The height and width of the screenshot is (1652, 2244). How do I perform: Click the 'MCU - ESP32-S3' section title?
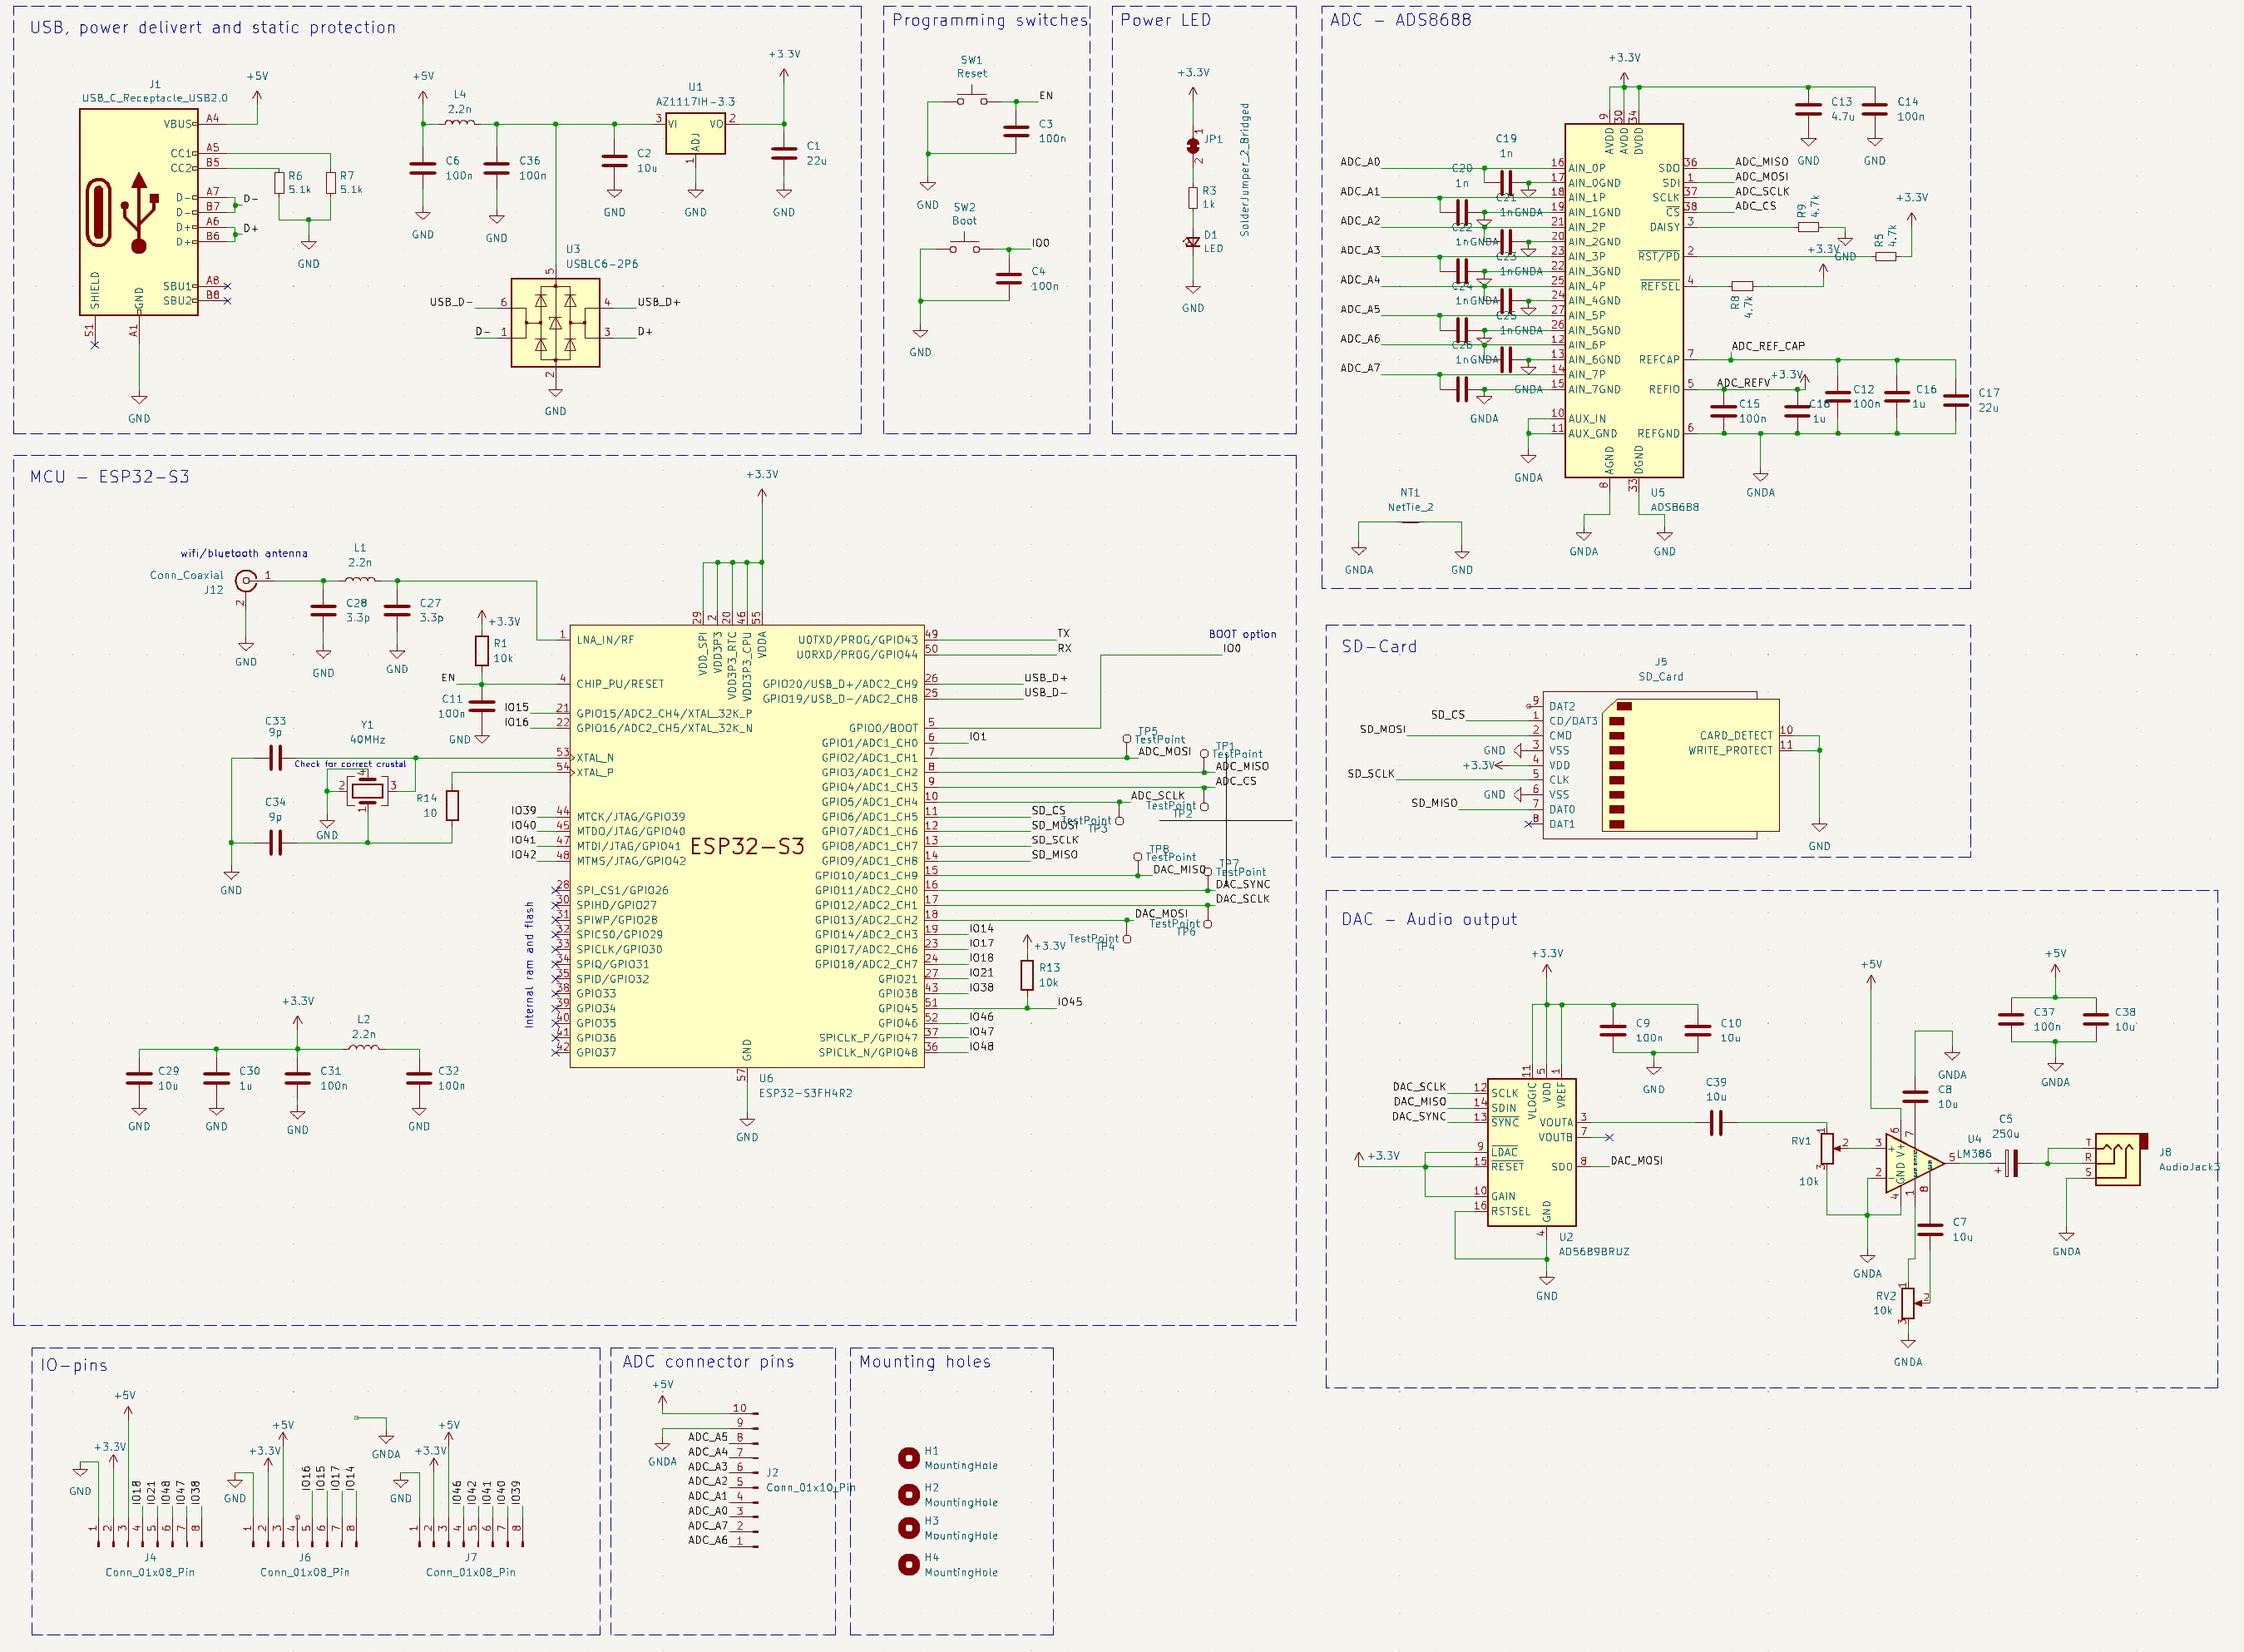[x=110, y=477]
